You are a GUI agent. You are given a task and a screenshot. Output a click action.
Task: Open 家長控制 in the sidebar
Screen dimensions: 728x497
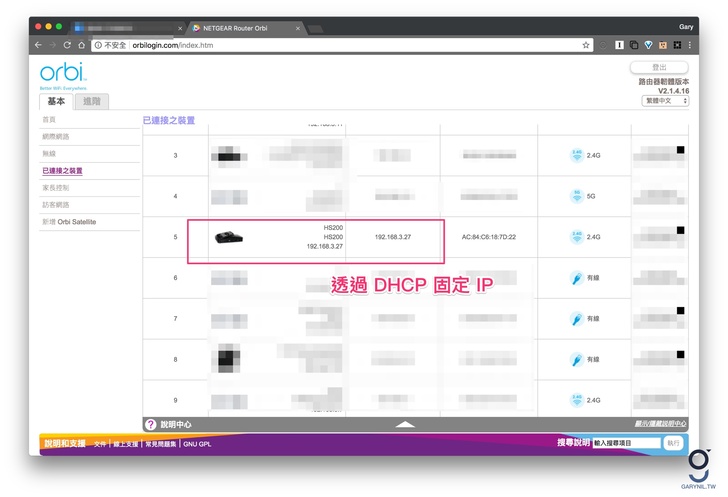click(x=56, y=188)
